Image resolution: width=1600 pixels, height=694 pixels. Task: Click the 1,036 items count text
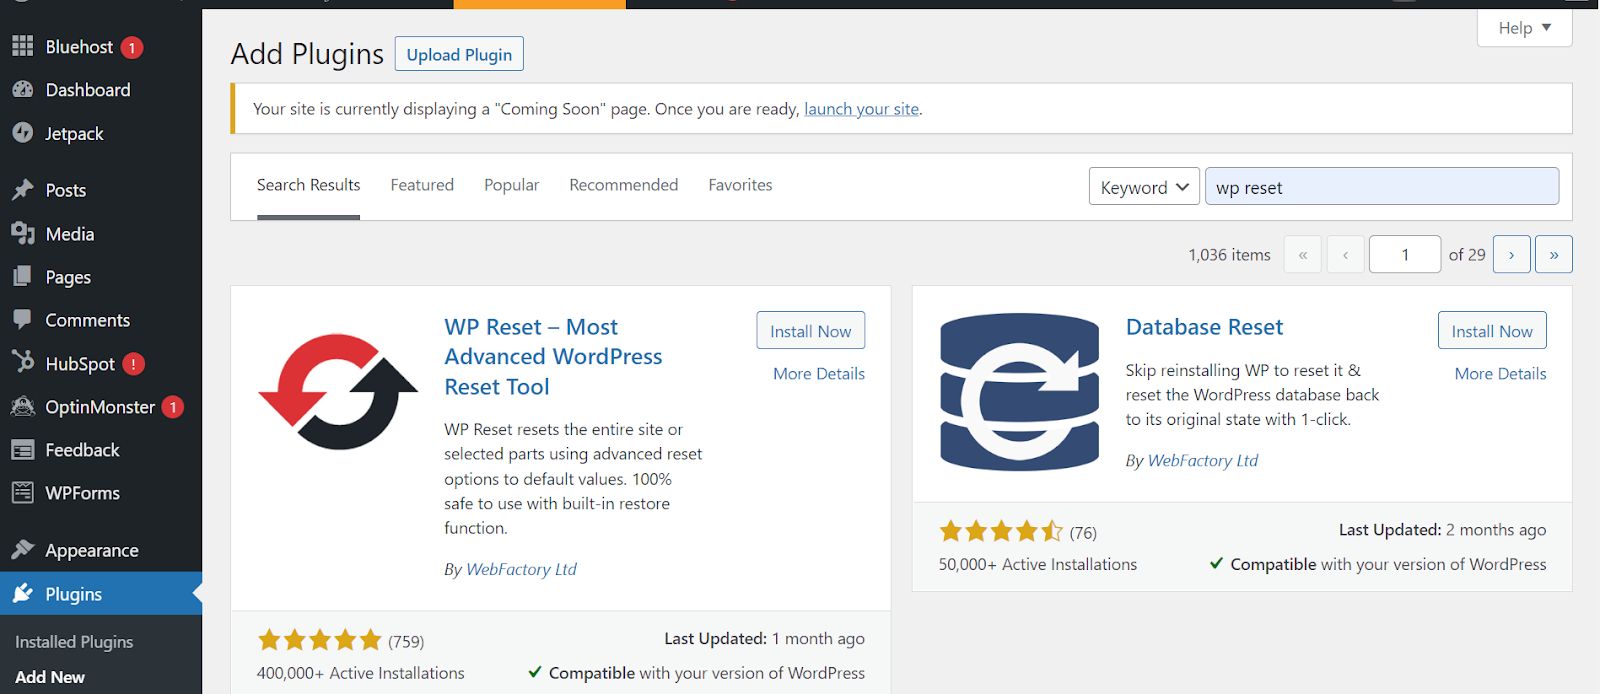click(x=1229, y=255)
